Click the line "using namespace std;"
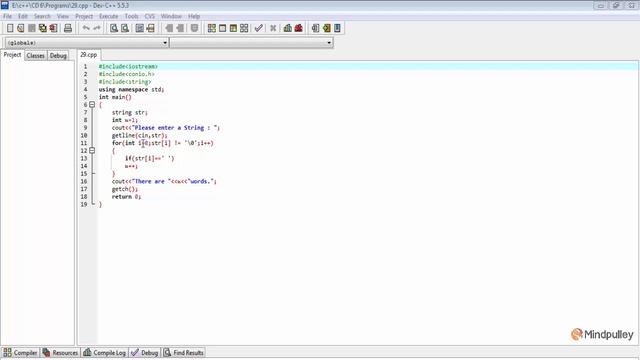The width and height of the screenshot is (640, 360). 131,89
